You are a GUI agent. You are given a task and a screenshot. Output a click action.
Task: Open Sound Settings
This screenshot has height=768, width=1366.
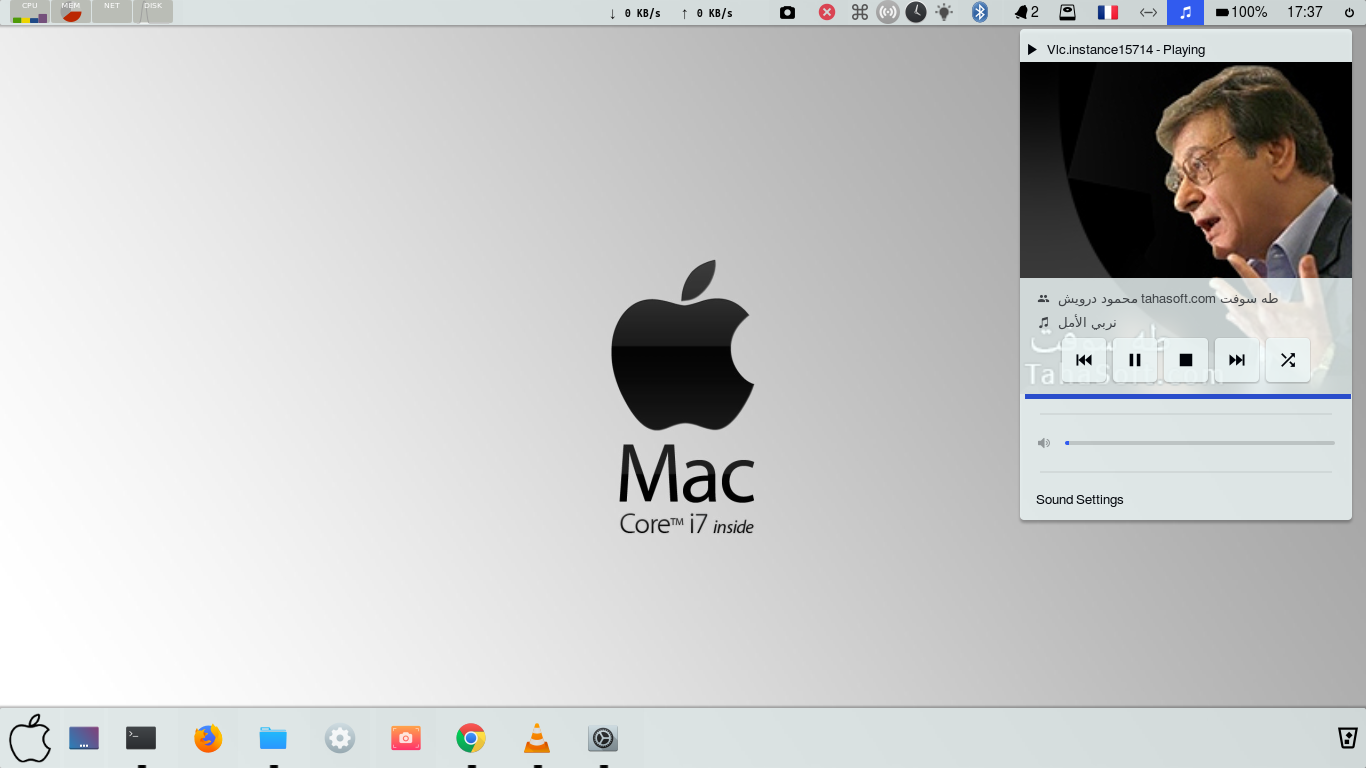[x=1080, y=500]
